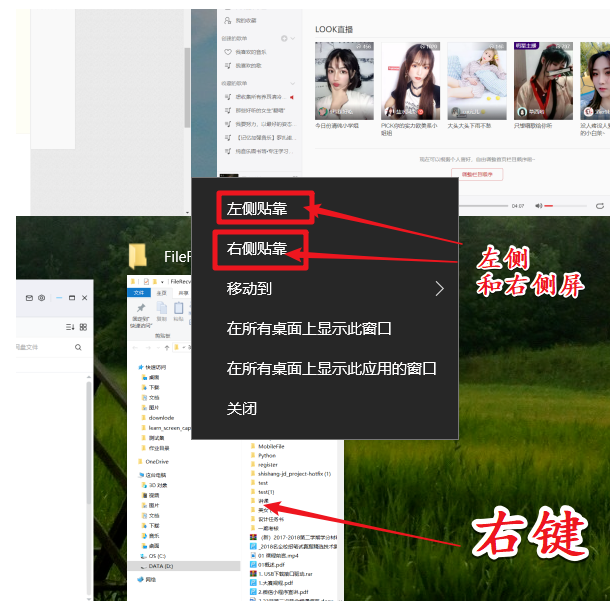Screen dimensions: 610x601
Task: Open first LOOK直播 thumbnail, short-haired girl
Action: pos(344,81)
